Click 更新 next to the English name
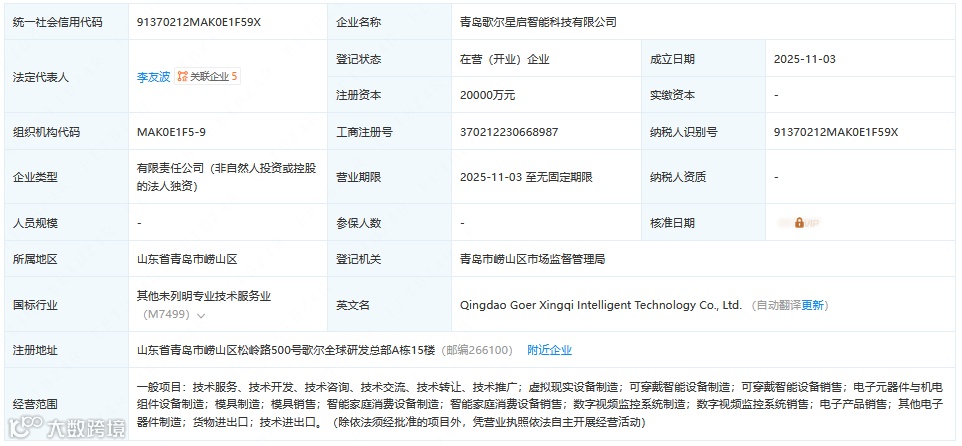The width and height of the screenshot is (962, 446). [812, 305]
